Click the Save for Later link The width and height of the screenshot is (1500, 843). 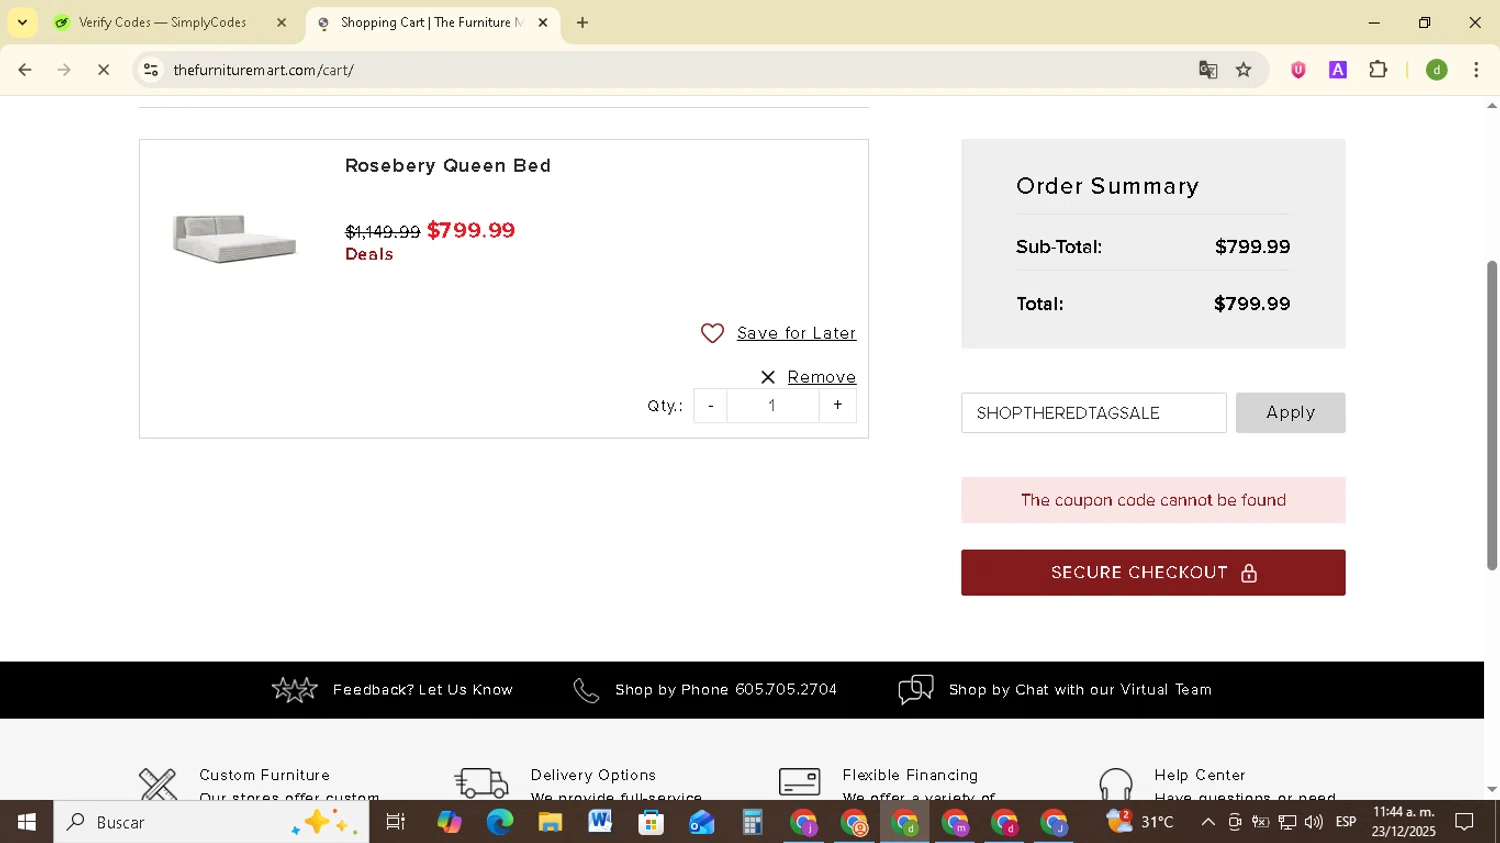tap(796, 333)
